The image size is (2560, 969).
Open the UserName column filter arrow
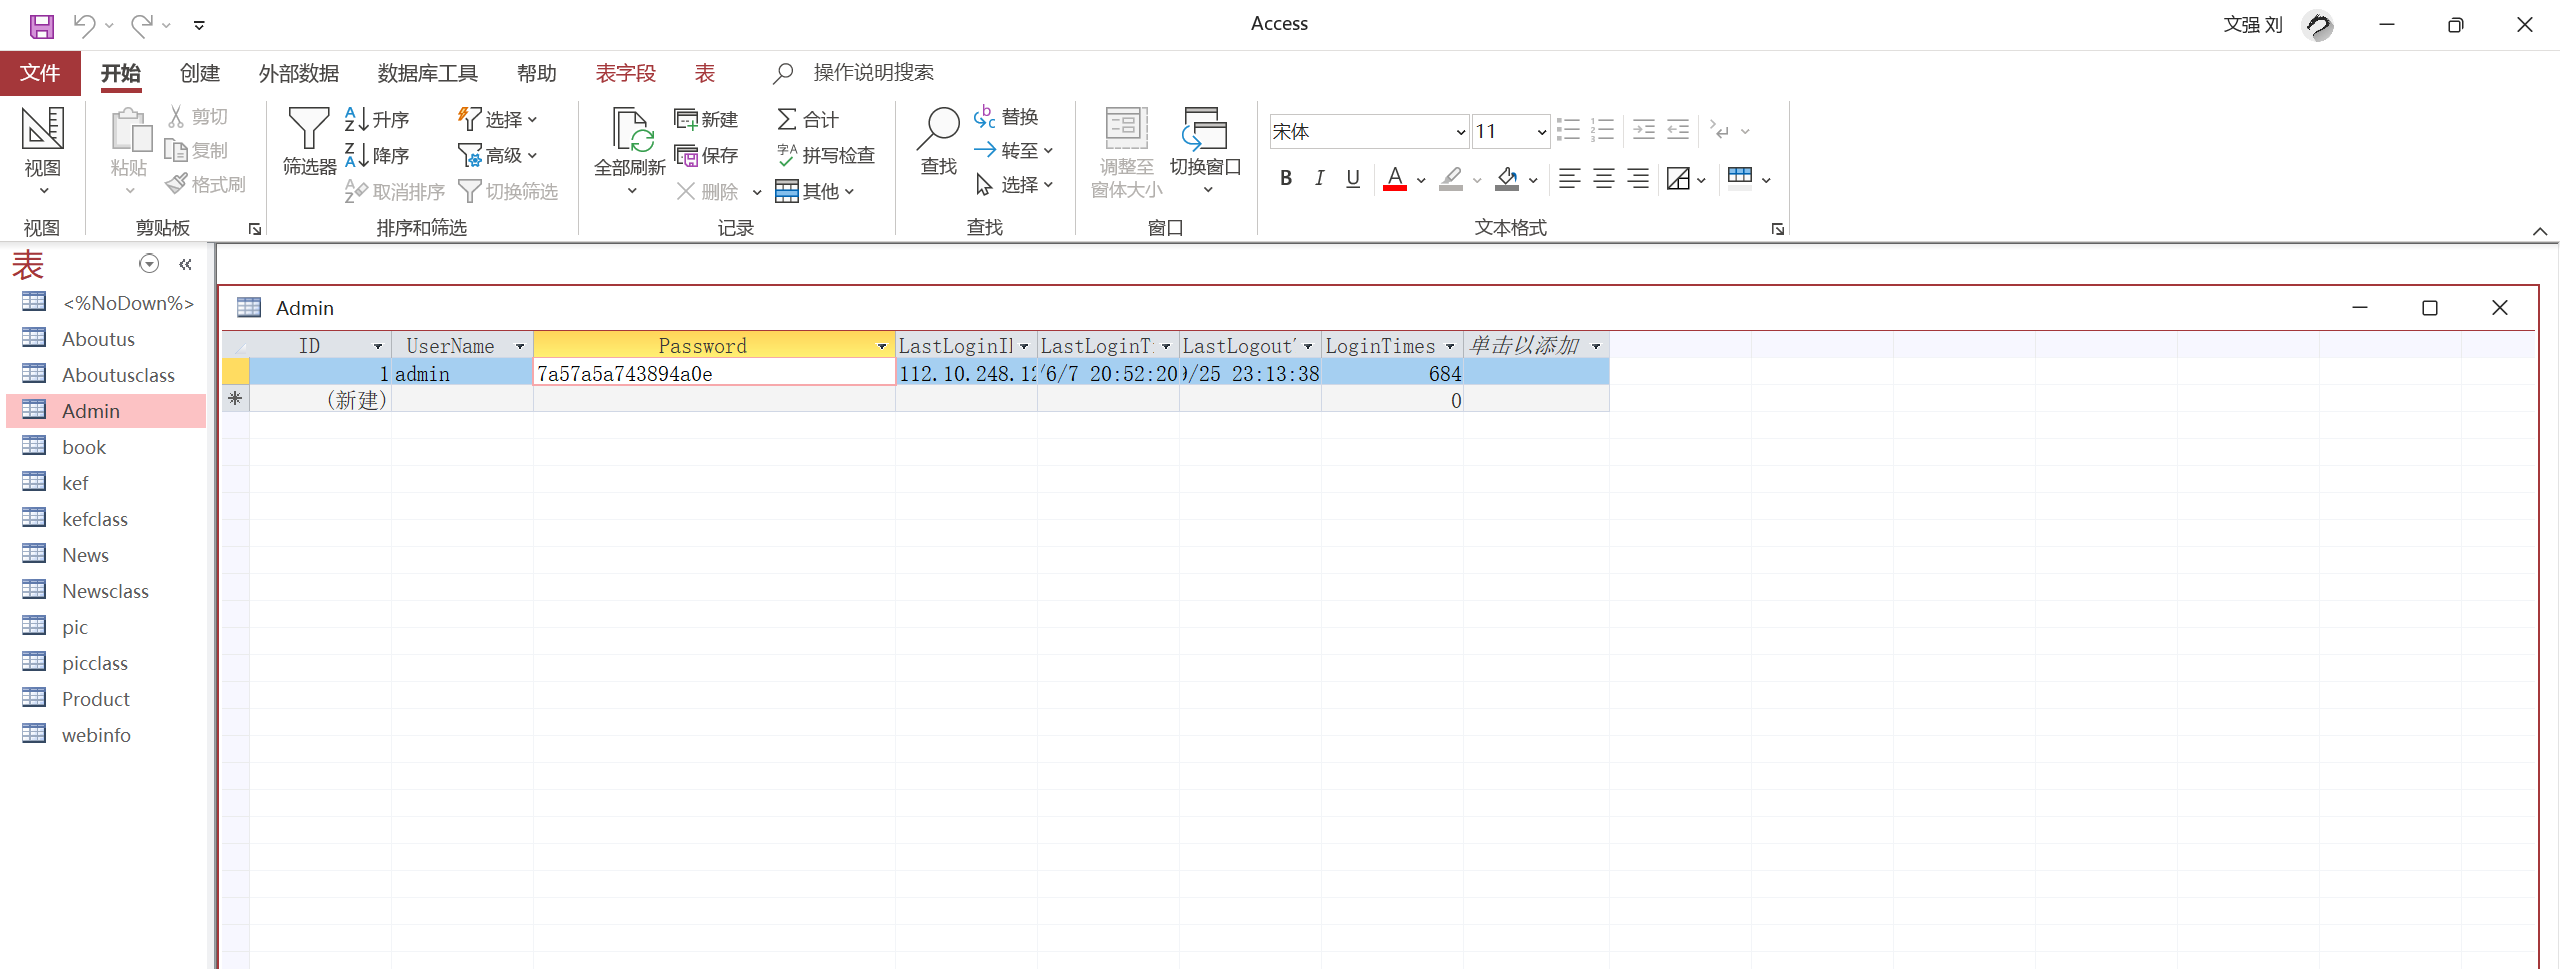point(520,346)
